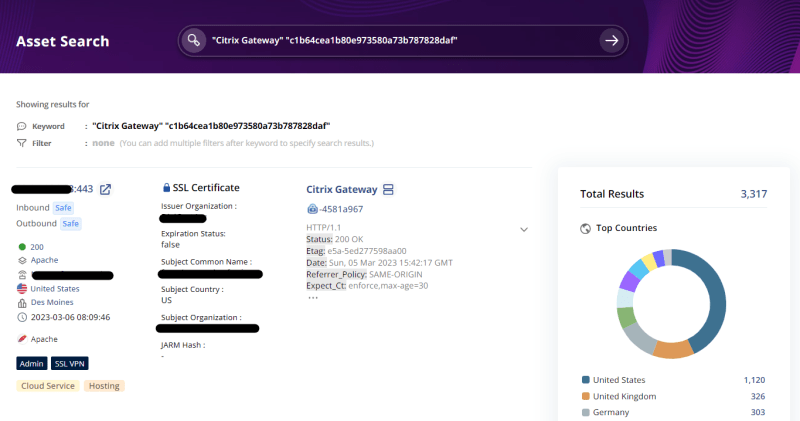Click the Keyword speech bubble icon

click(21, 126)
